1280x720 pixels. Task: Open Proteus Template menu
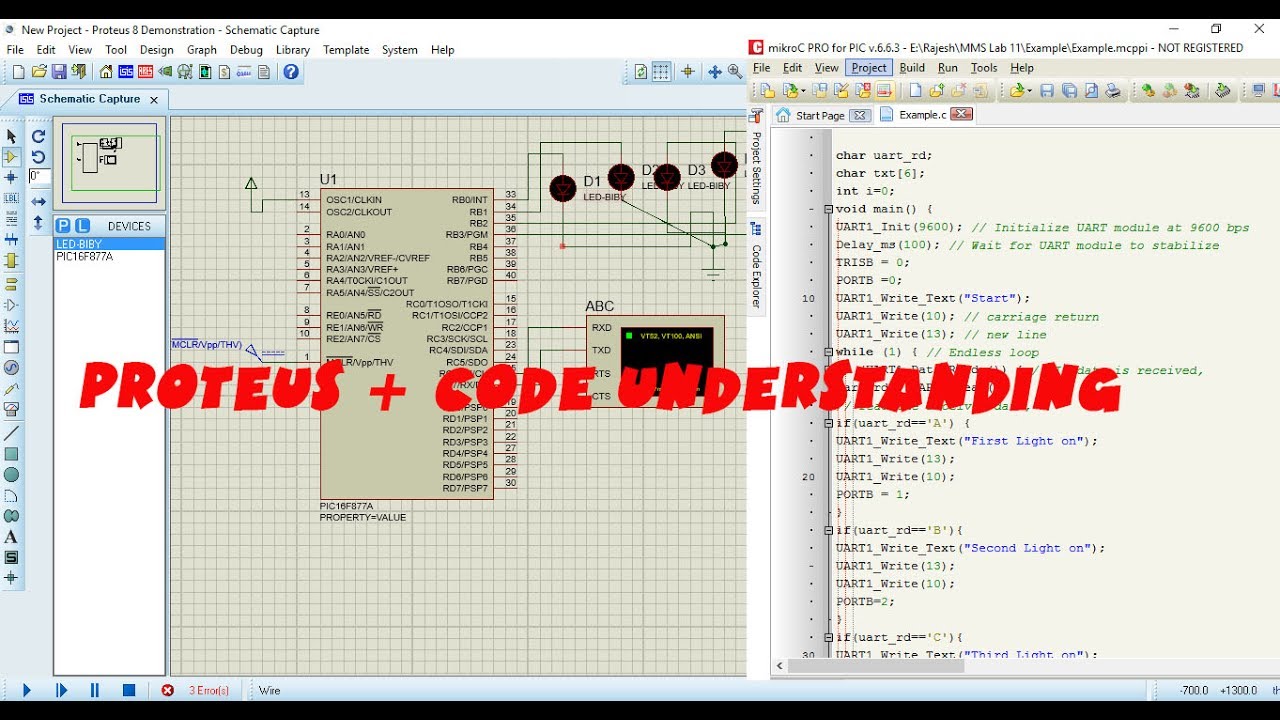pos(346,50)
